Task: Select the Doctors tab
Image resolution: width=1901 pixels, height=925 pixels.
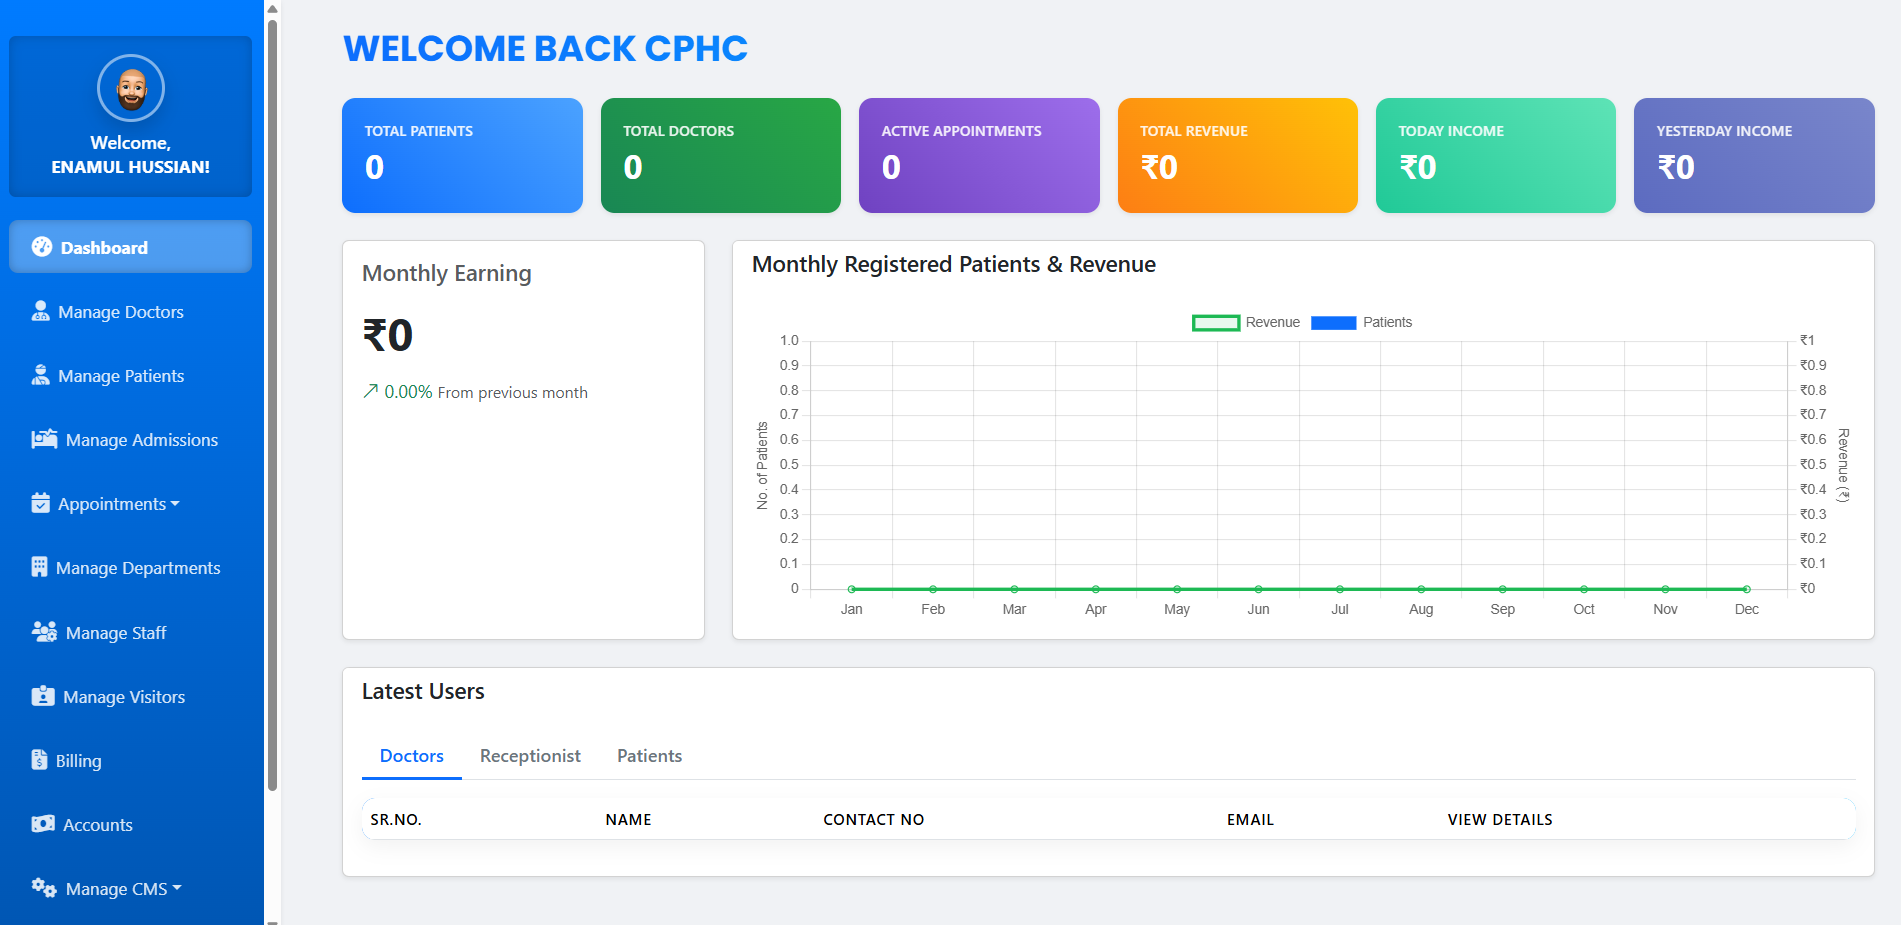Action: point(411,756)
